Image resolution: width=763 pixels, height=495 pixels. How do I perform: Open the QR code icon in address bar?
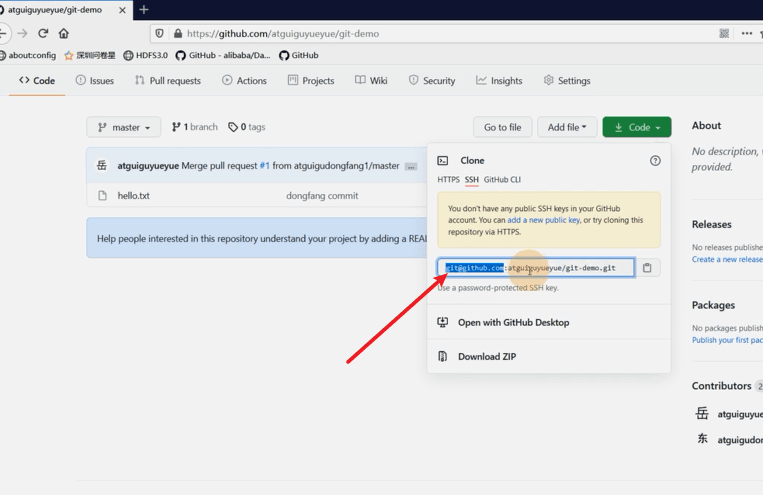tap(724, 34)
